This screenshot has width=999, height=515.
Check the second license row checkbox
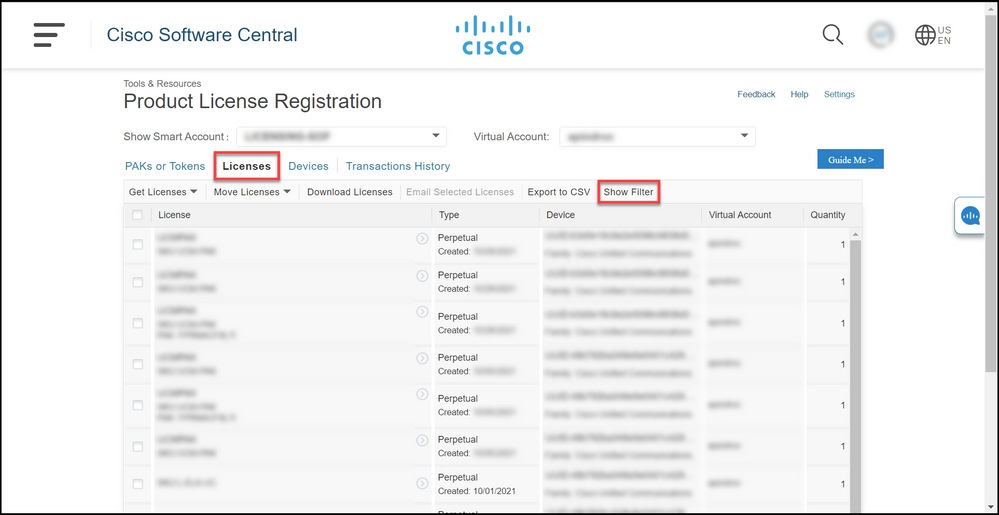click(x=137, y=282)
